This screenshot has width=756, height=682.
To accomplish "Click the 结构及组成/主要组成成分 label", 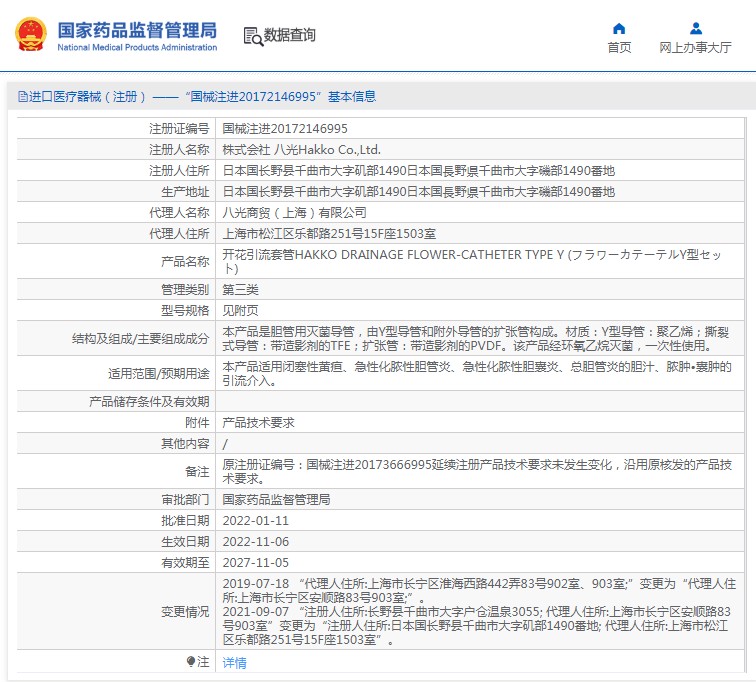I will tap(140, 339).
